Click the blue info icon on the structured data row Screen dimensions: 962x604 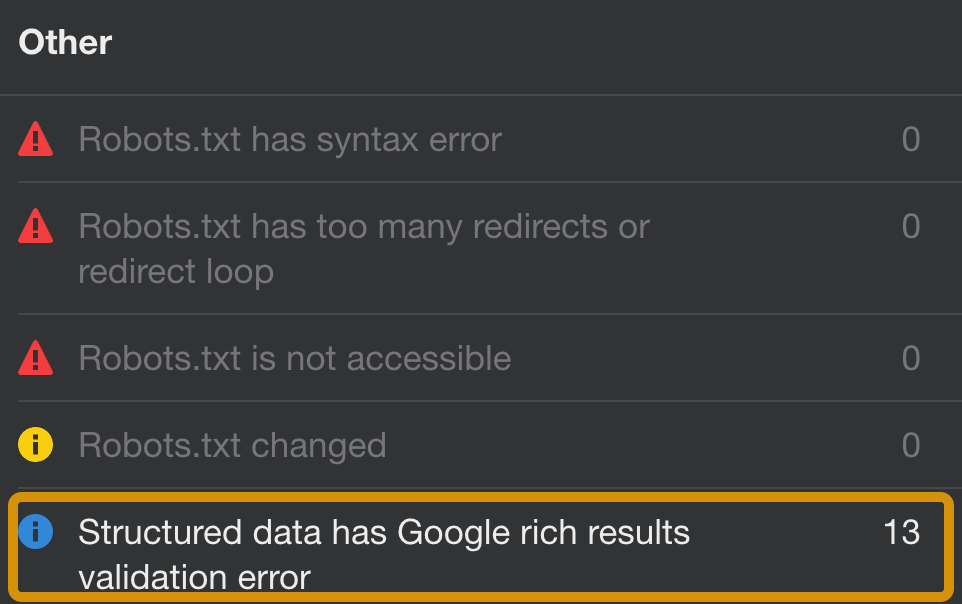point(36,532)
